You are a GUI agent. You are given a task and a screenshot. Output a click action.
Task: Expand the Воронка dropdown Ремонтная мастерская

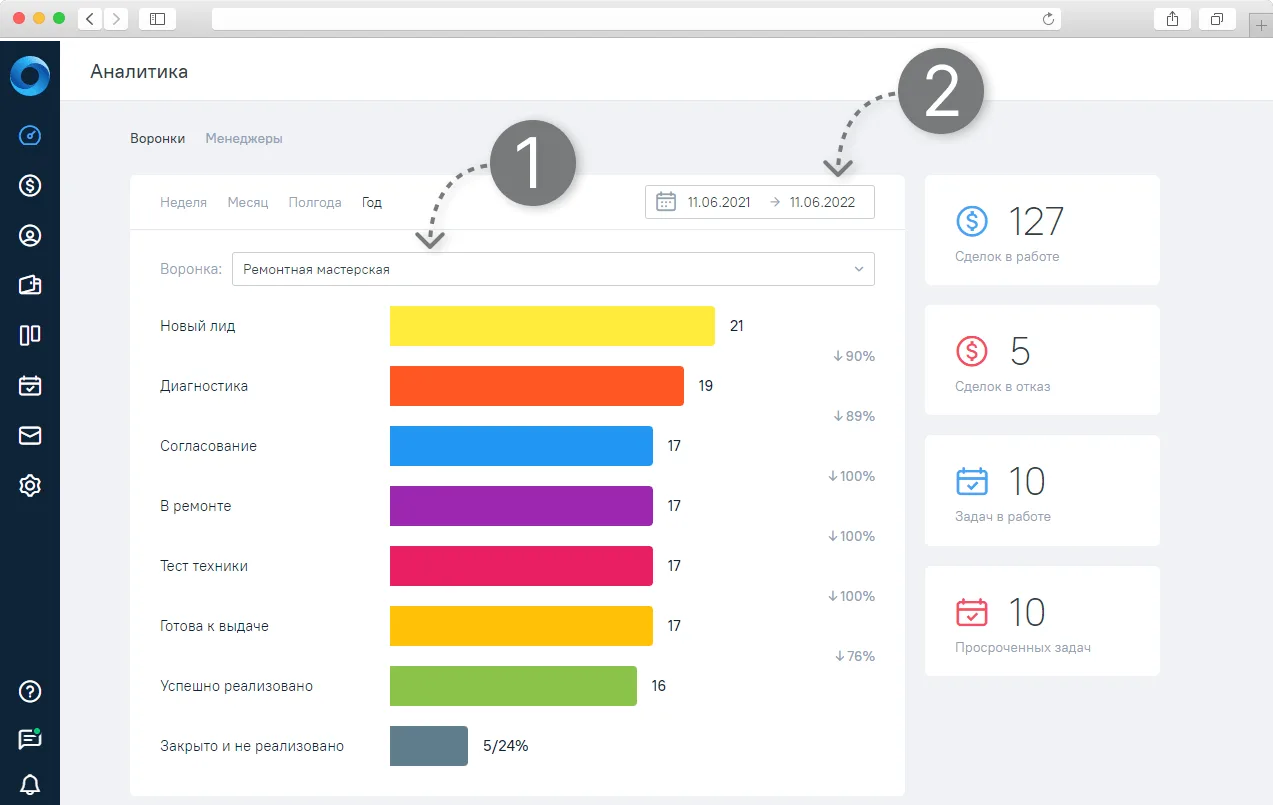pyautogui.click(x=553, y=269)
